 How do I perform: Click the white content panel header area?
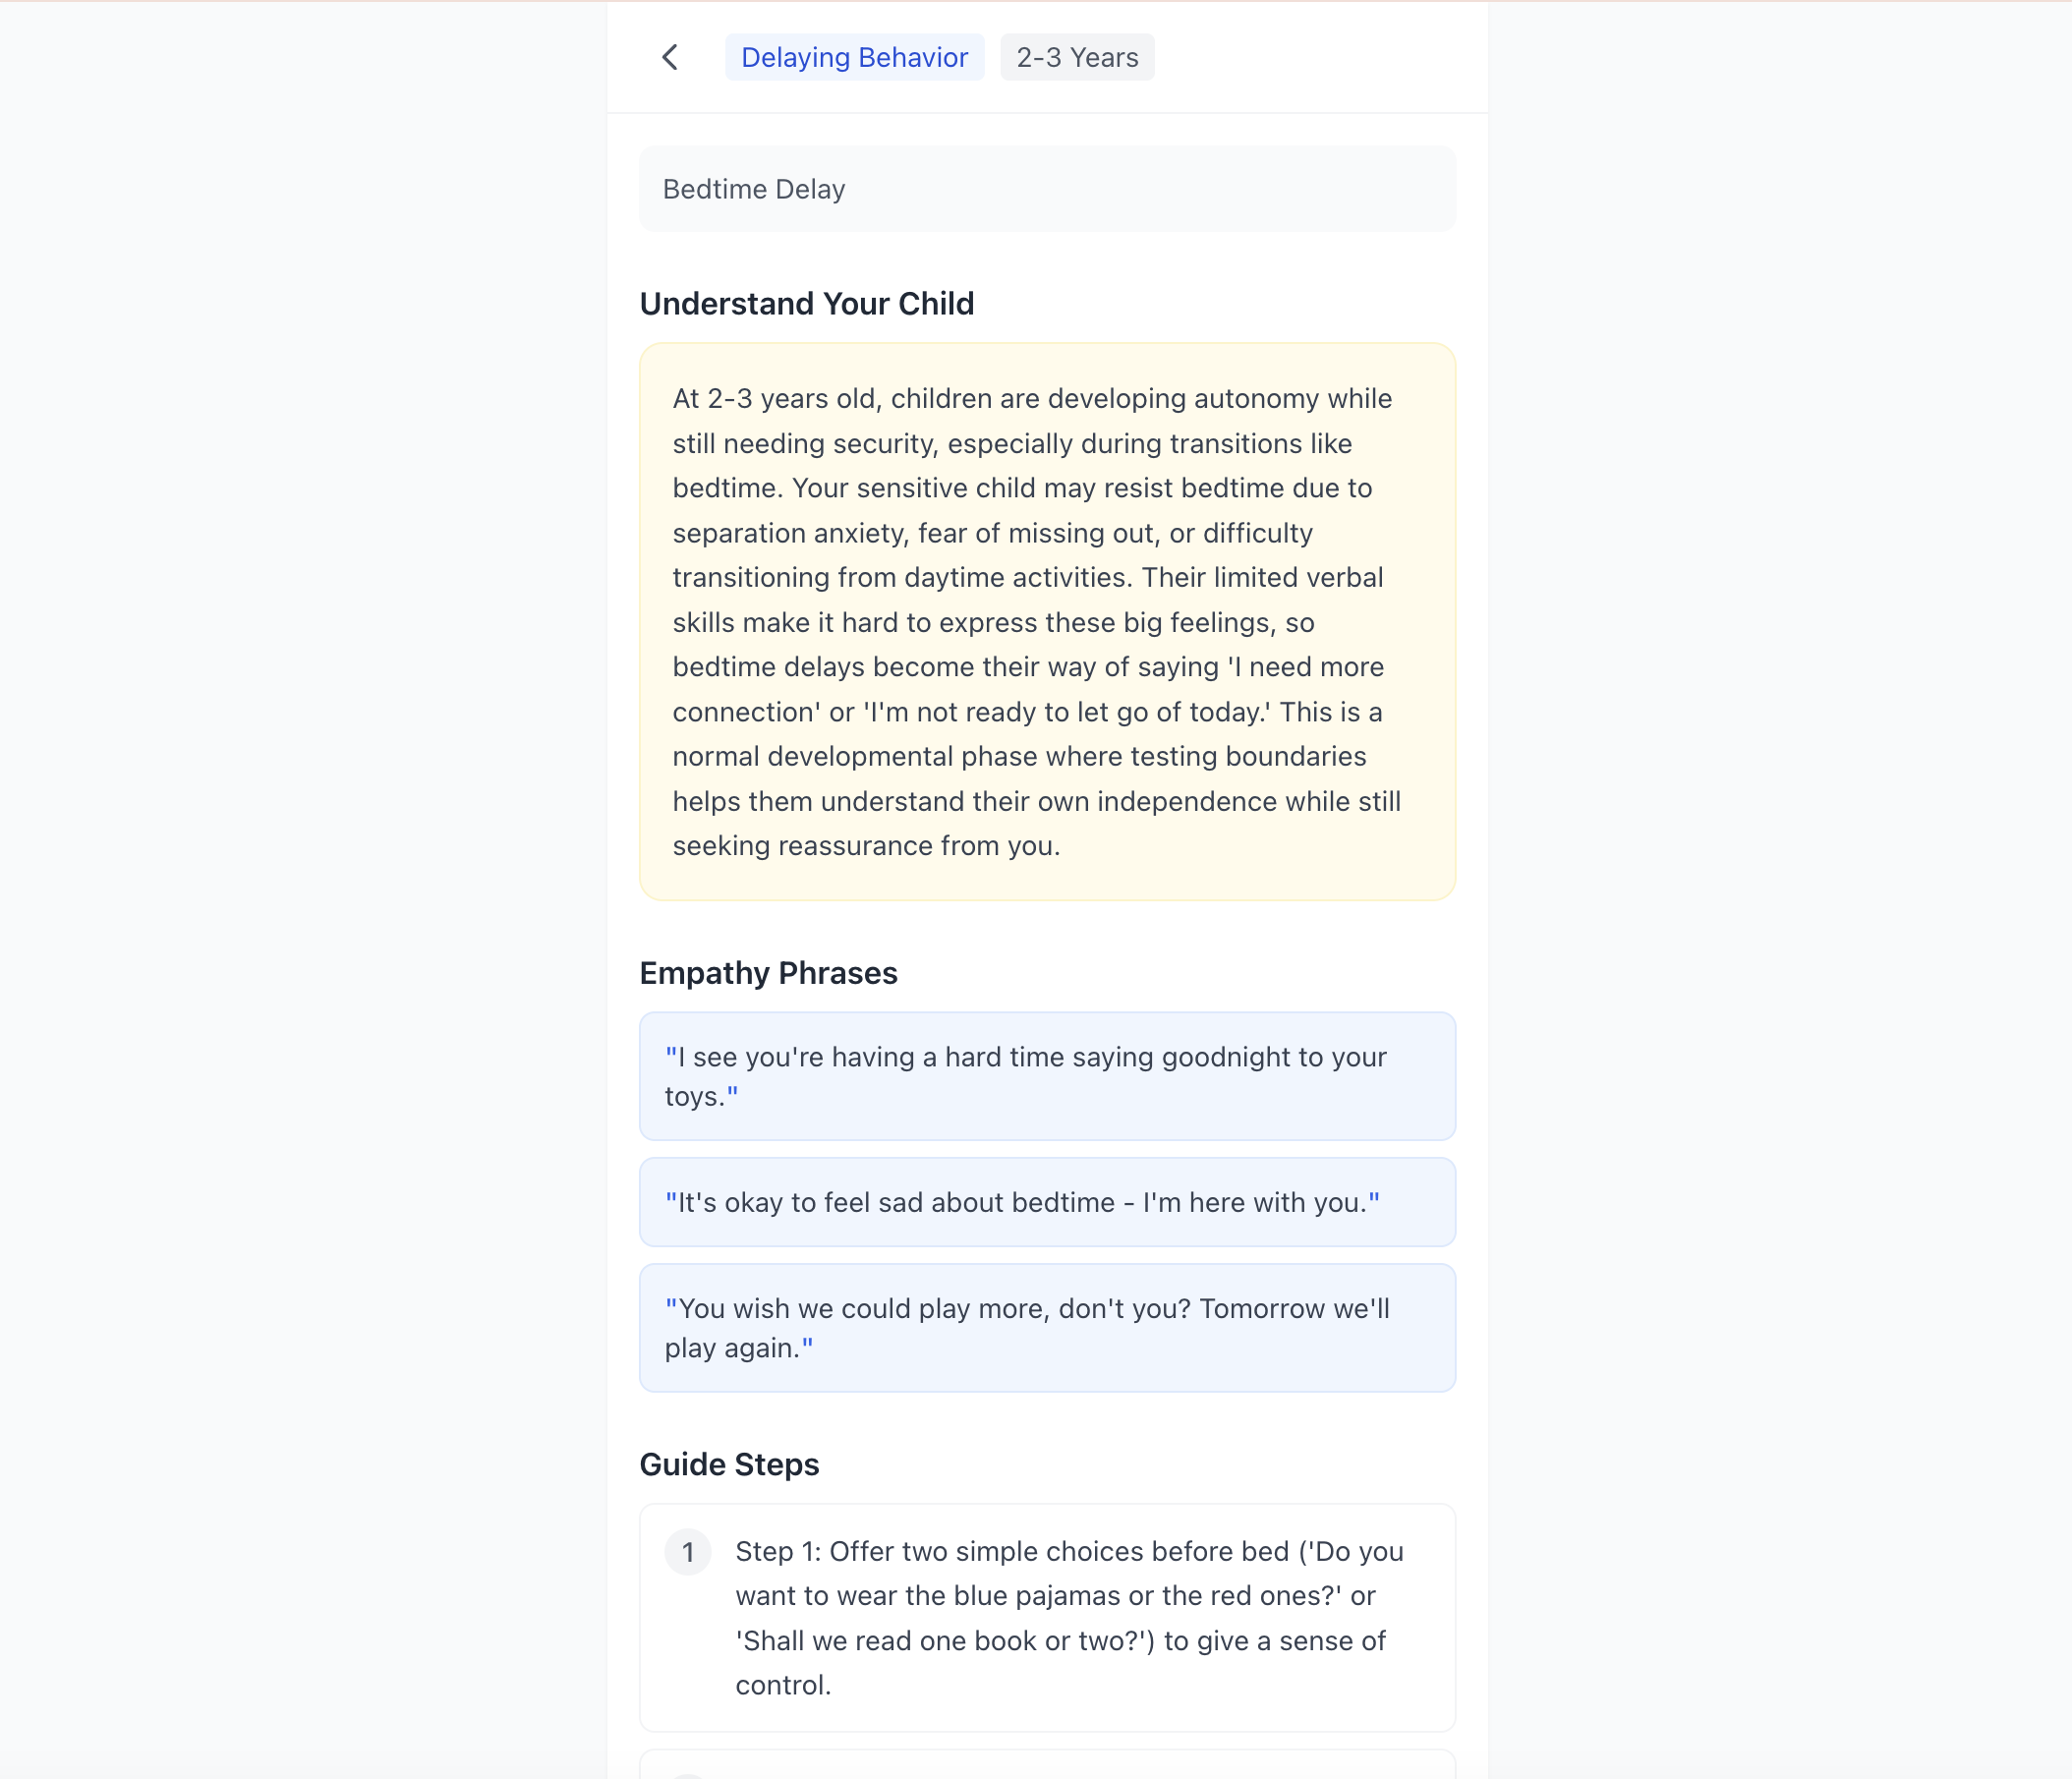click(x=1300, y=57)
